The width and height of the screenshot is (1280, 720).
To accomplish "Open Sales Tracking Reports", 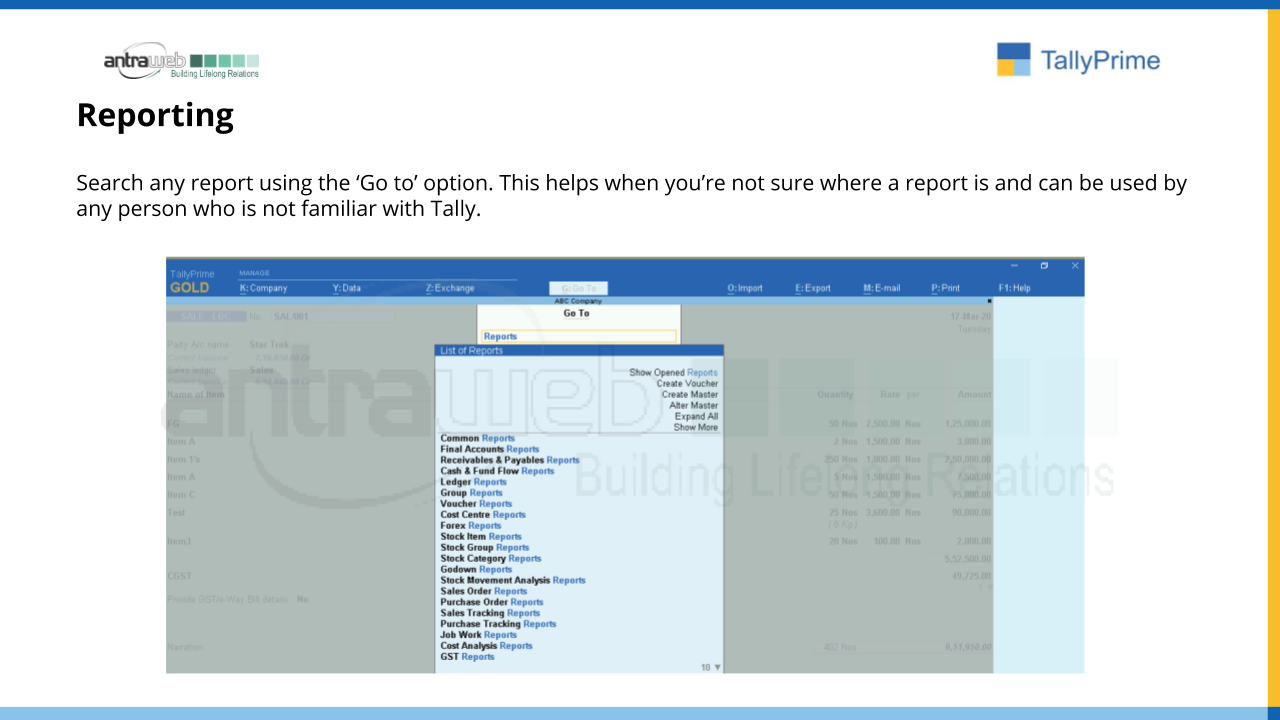I will click(x=490, y=613).
